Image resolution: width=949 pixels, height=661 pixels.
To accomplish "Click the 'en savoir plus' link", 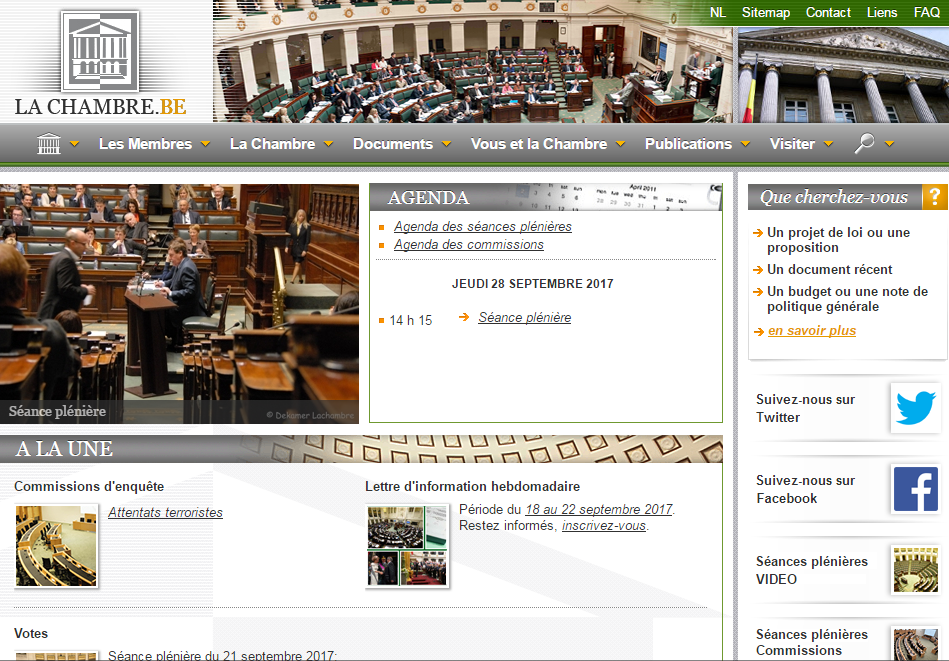I will (x=811, y=331).
